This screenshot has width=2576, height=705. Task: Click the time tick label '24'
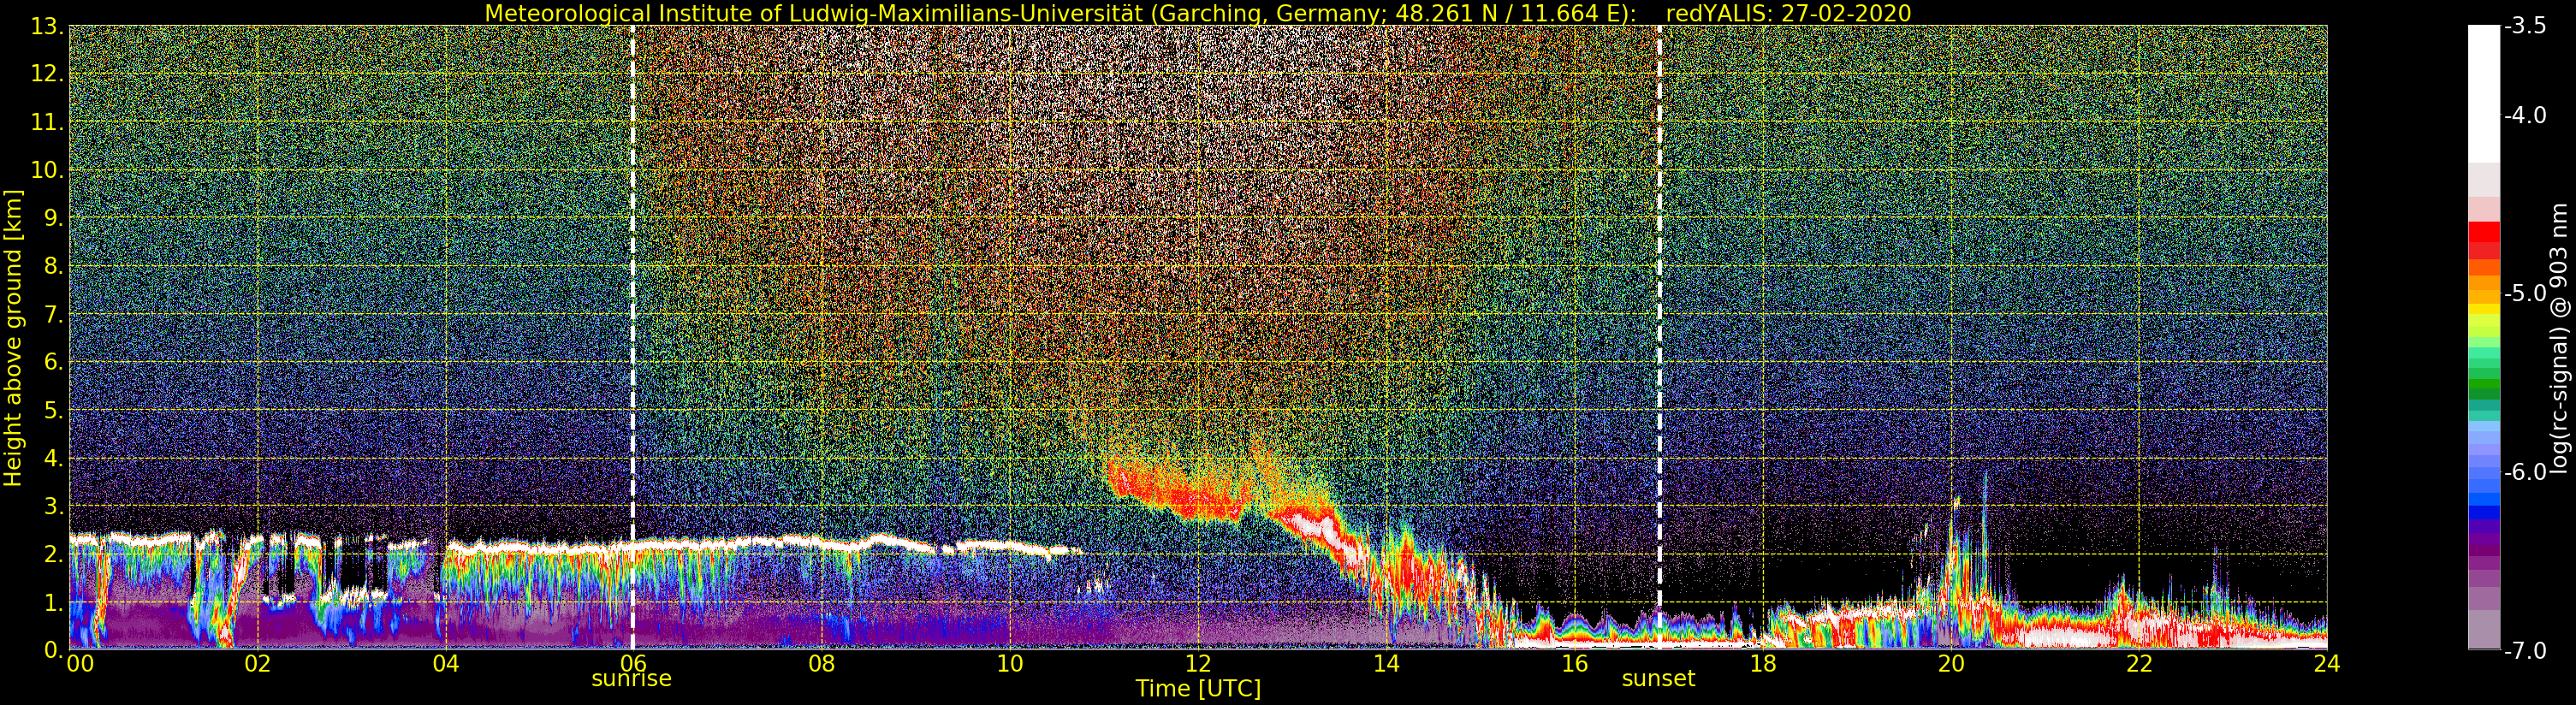[2327, 664]
